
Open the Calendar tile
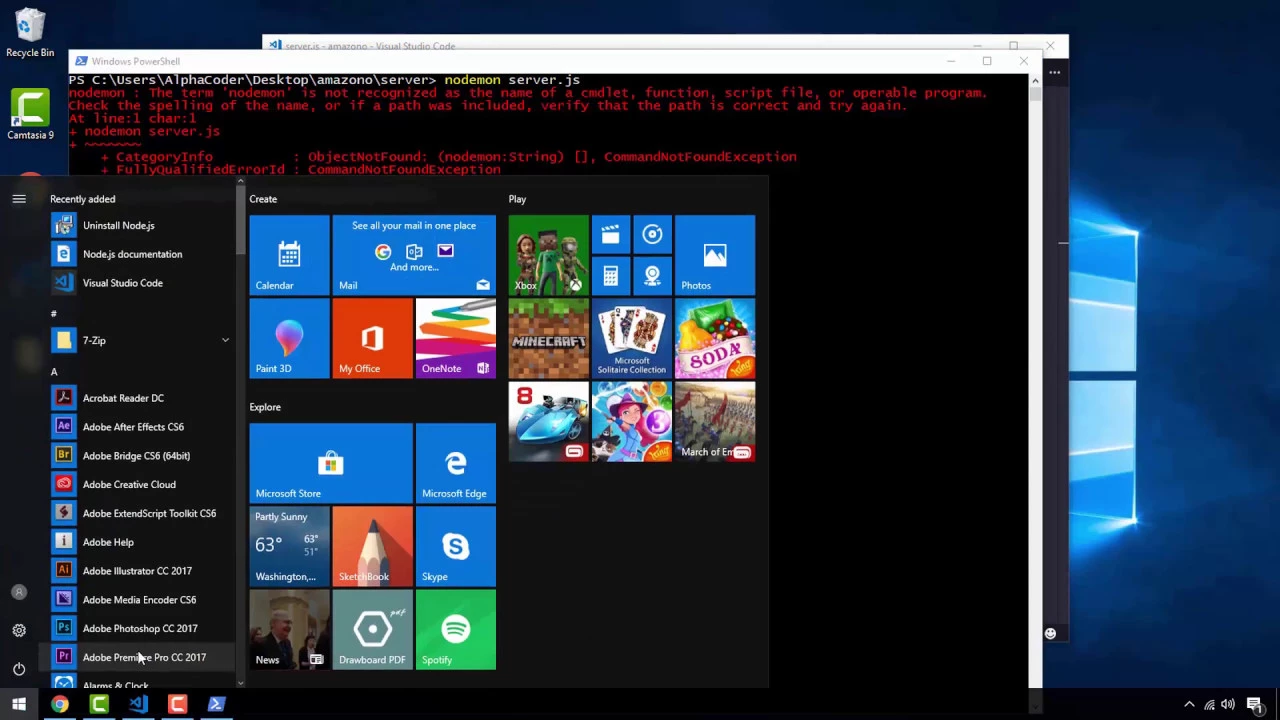(289, 255)
